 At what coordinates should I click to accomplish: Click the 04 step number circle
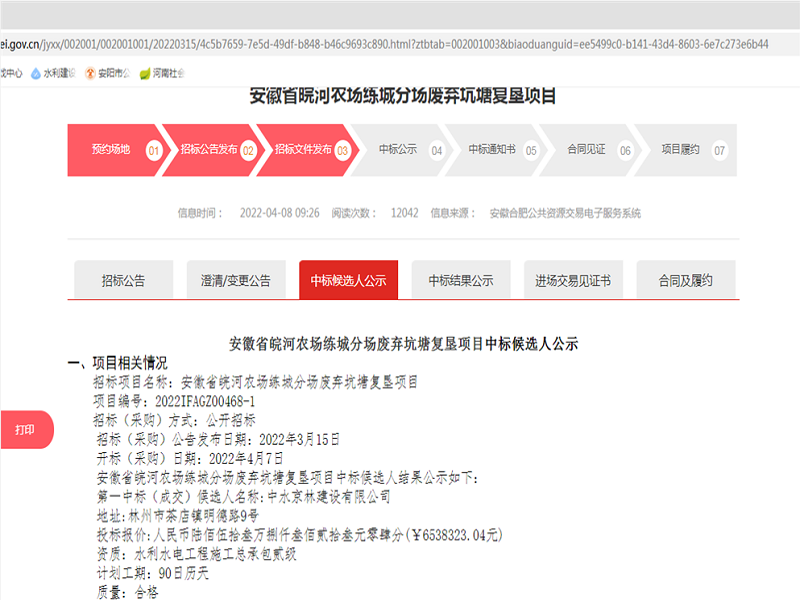pos(436,151)
